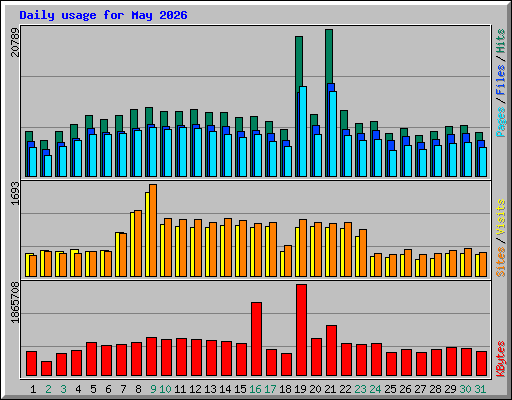Select day 20 on the date axis
512x400 pixels.
pos(315,389)
